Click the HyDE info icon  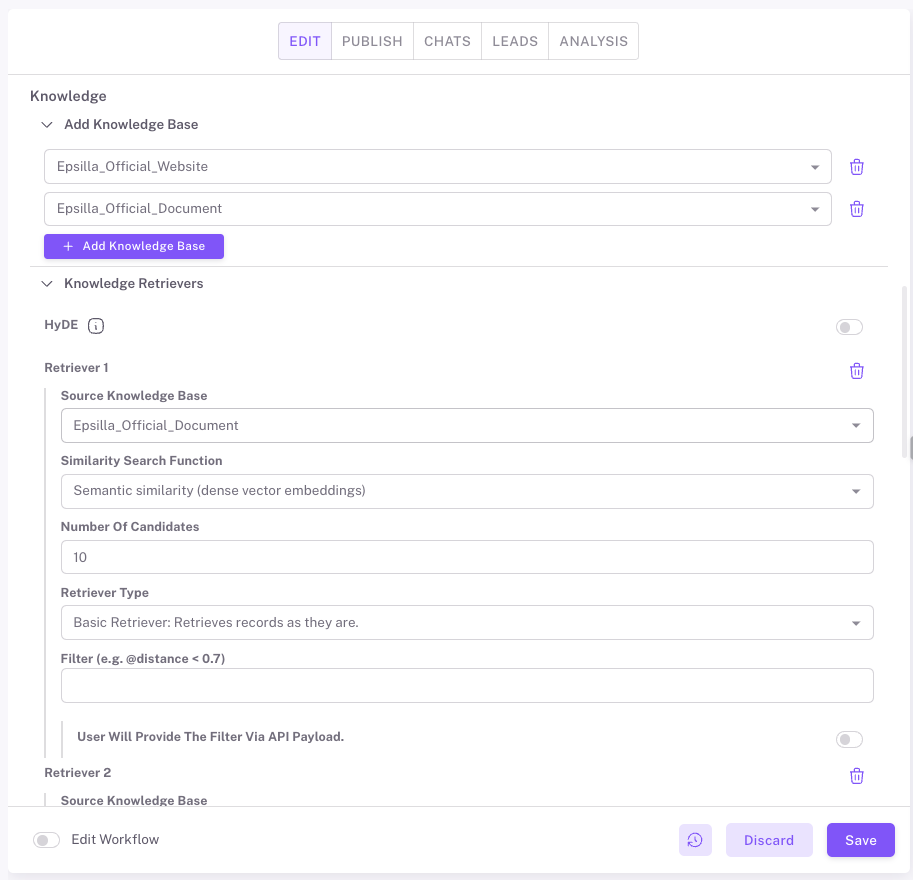pos(96,326)
